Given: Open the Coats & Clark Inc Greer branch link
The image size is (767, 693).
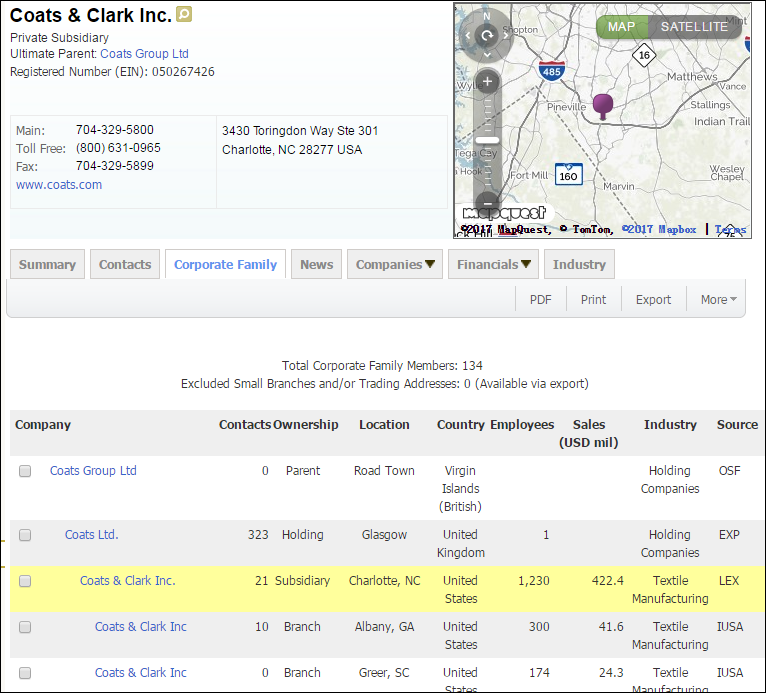Looking at the screenshot, I should (140, 672).
